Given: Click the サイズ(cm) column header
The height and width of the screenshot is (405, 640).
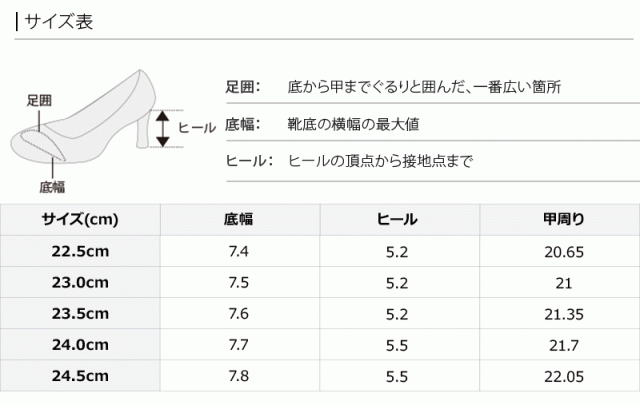Looking at the screenshot, I should click(x=80, y=220).
